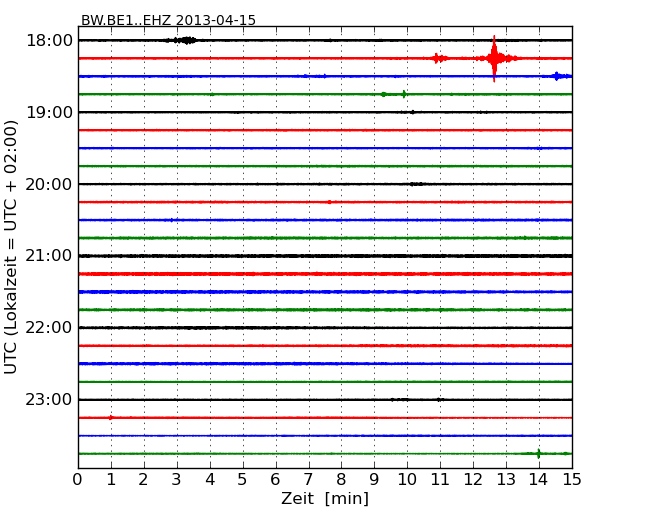Screen dimensions: 650x520
Task: Click the black event burst on 18:00 trace
Action: 184,40
